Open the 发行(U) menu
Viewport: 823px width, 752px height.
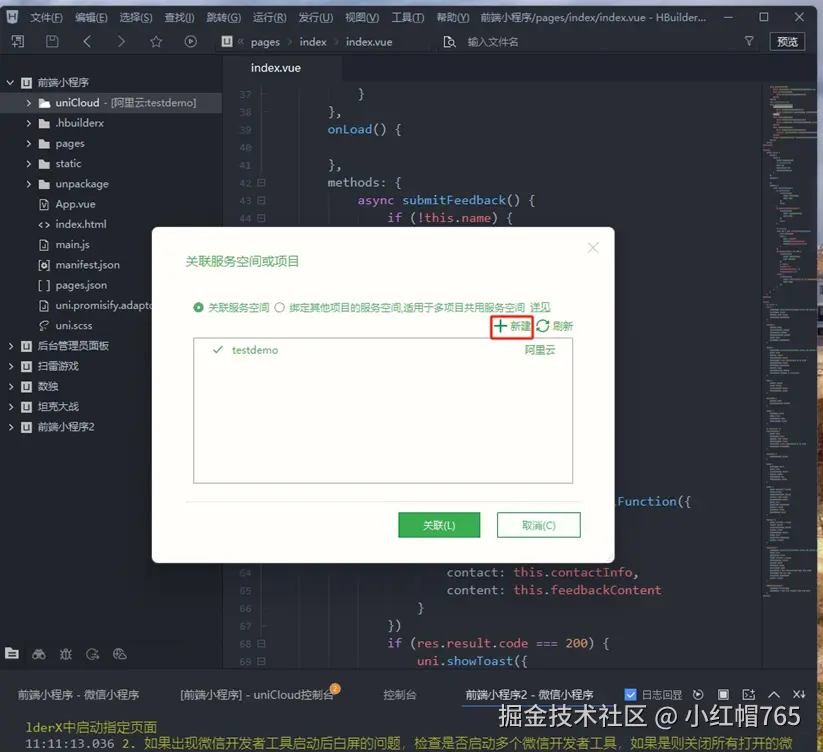(316, 17)
